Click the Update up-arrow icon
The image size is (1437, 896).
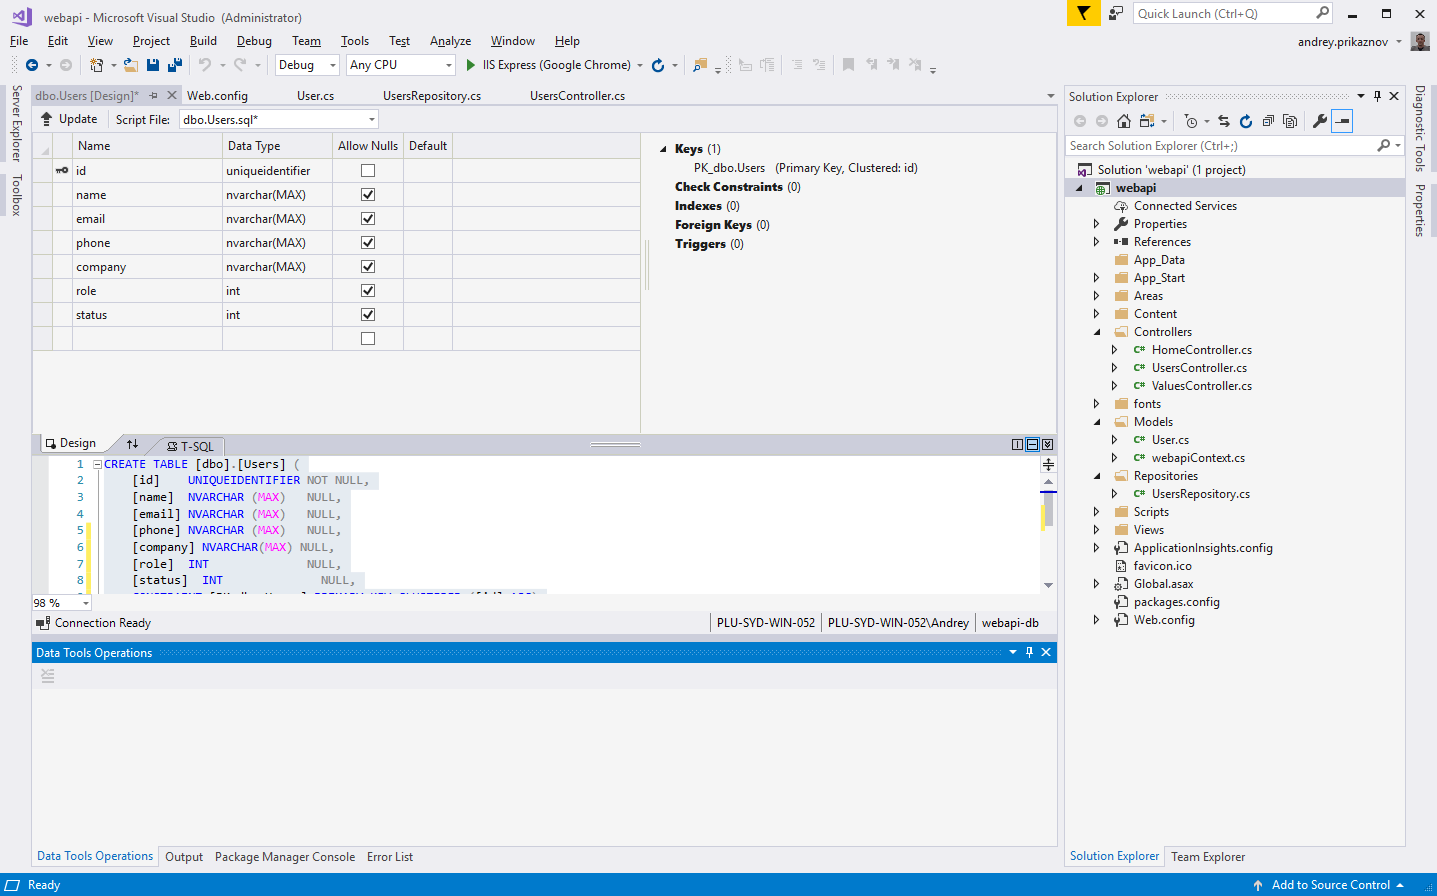point(46,119)
